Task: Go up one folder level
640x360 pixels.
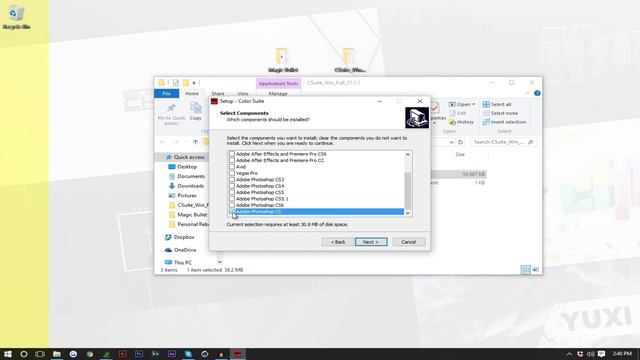Action: pyautogui.click(x=195, y=142)
